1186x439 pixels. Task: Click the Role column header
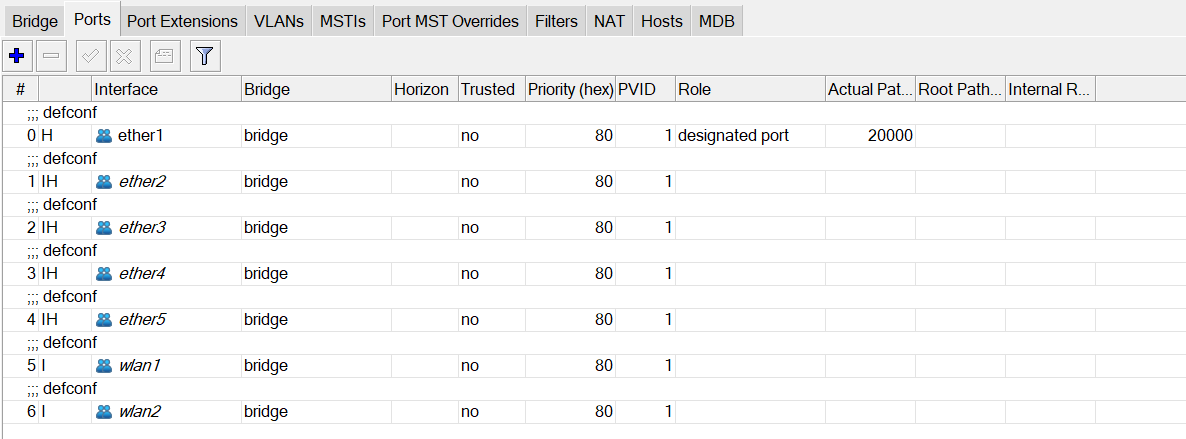click(x=750, y=89)
